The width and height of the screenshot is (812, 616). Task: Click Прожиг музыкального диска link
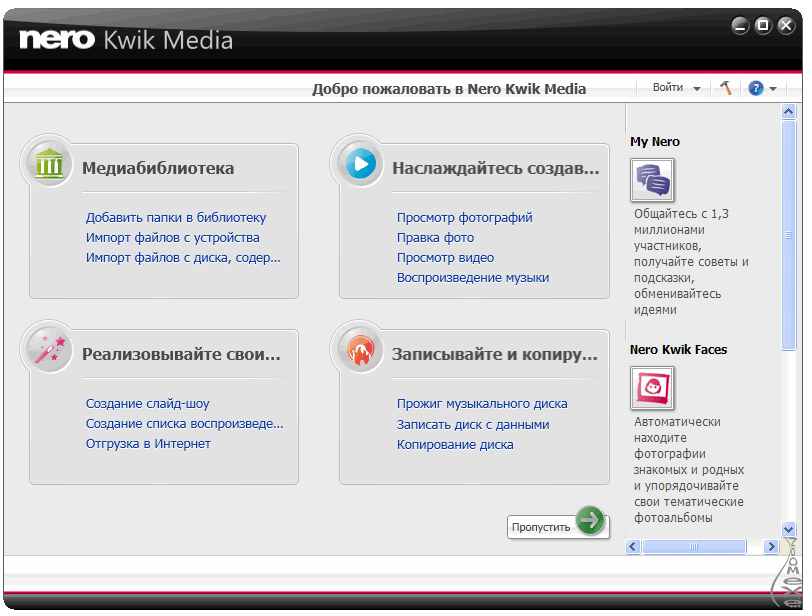482,403
